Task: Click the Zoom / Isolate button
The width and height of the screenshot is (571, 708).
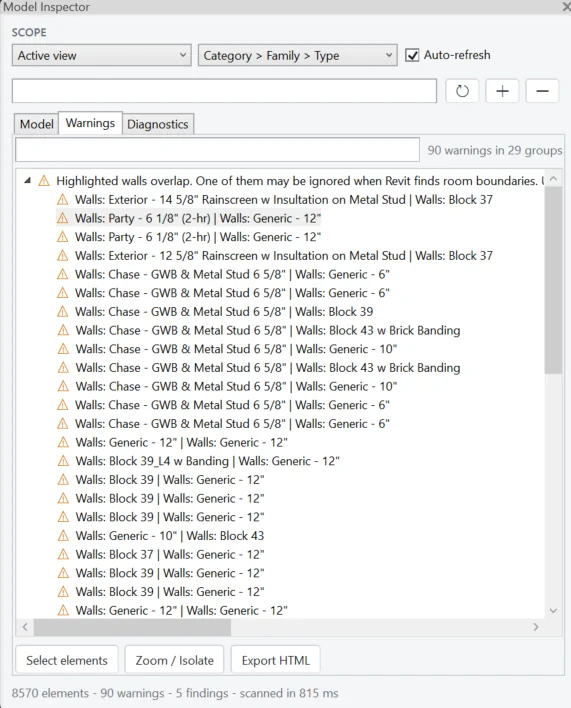Action: pyautogui.click(x=174, y=660)
